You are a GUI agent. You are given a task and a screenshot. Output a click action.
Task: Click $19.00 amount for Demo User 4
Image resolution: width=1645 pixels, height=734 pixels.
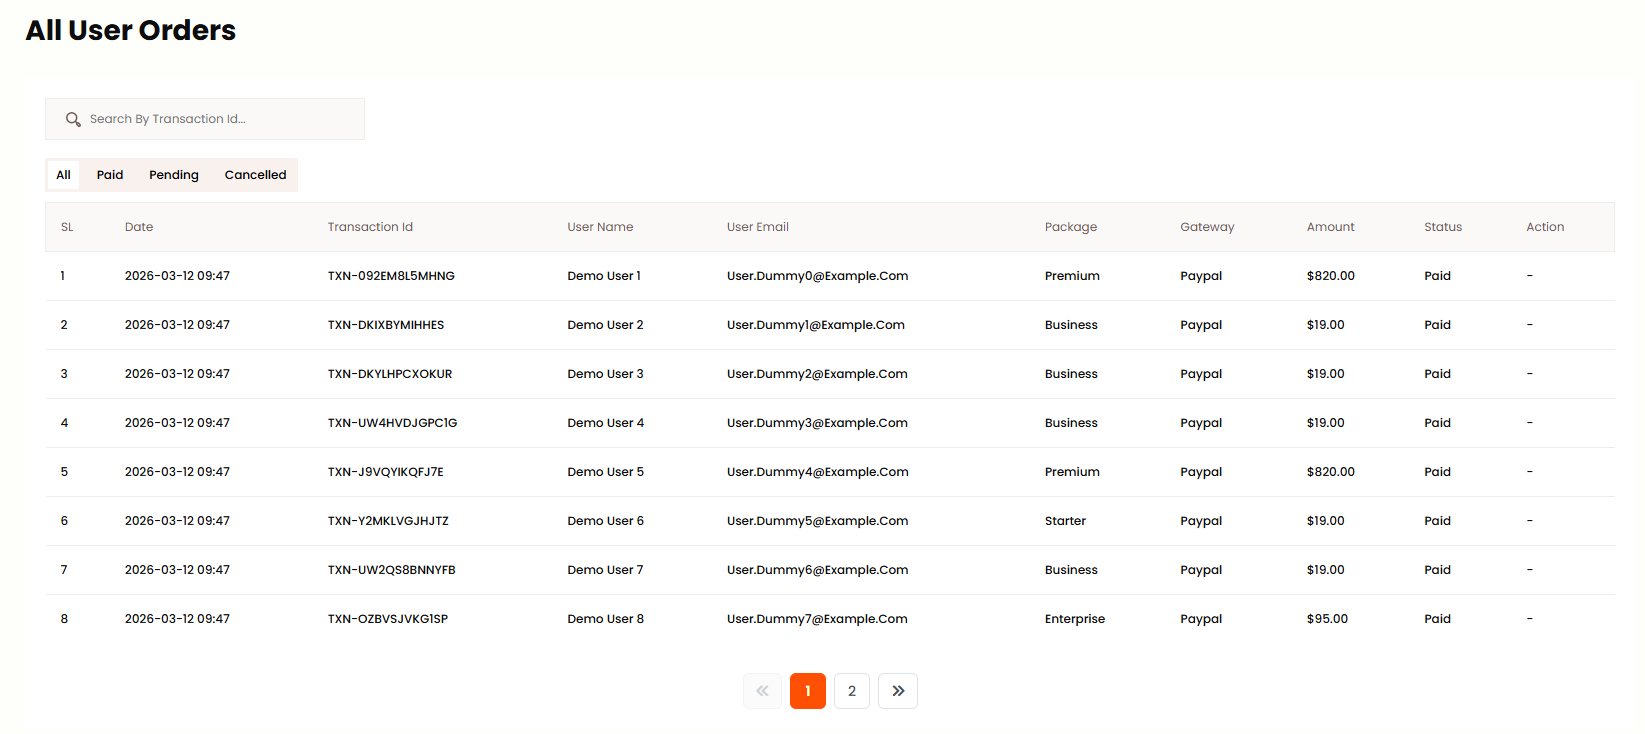tap(1325, 423)
